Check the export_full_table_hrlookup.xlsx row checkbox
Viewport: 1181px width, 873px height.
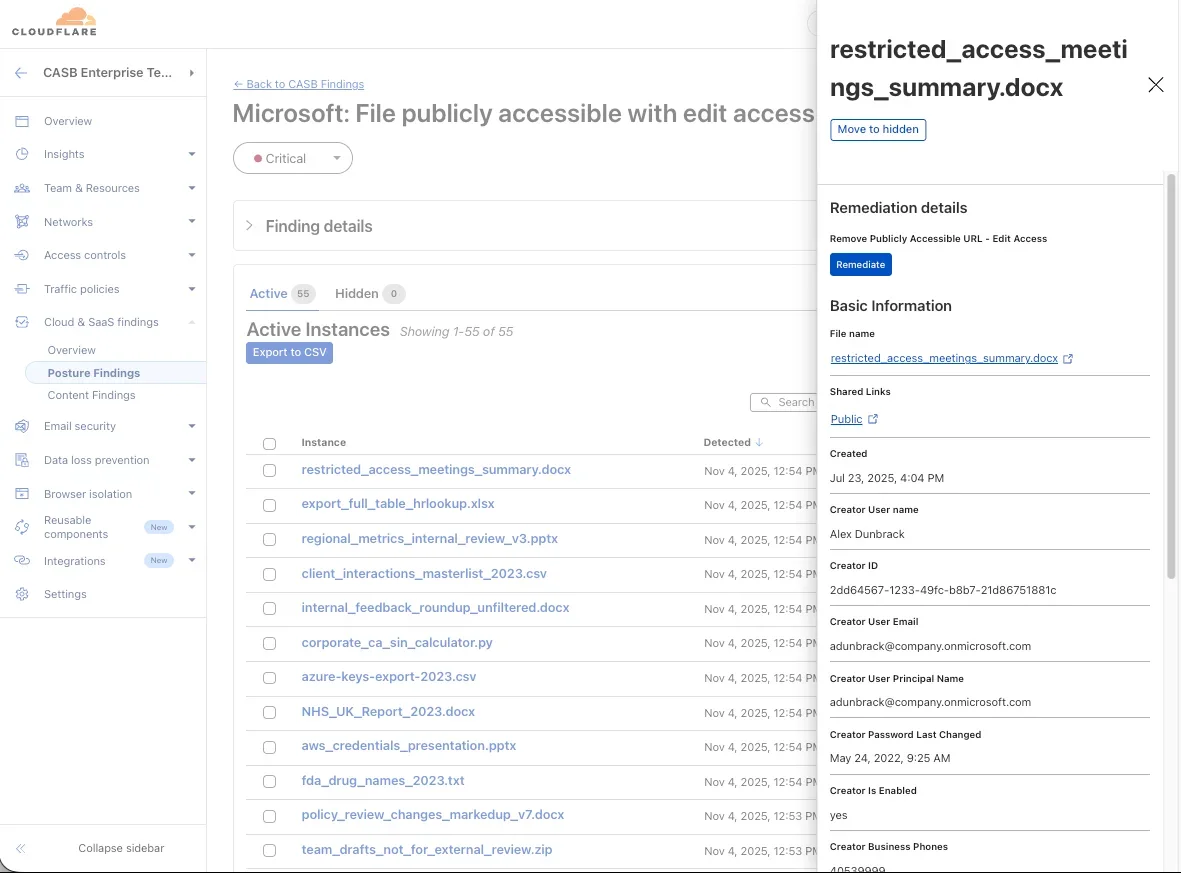(x=269, y=504)
